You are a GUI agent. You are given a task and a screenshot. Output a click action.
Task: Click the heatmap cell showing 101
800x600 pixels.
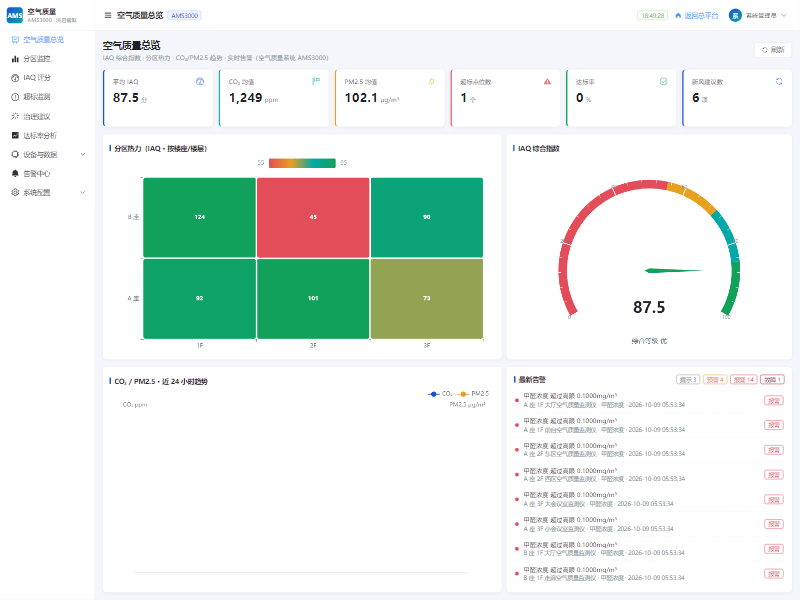click(x=313, y=298)
